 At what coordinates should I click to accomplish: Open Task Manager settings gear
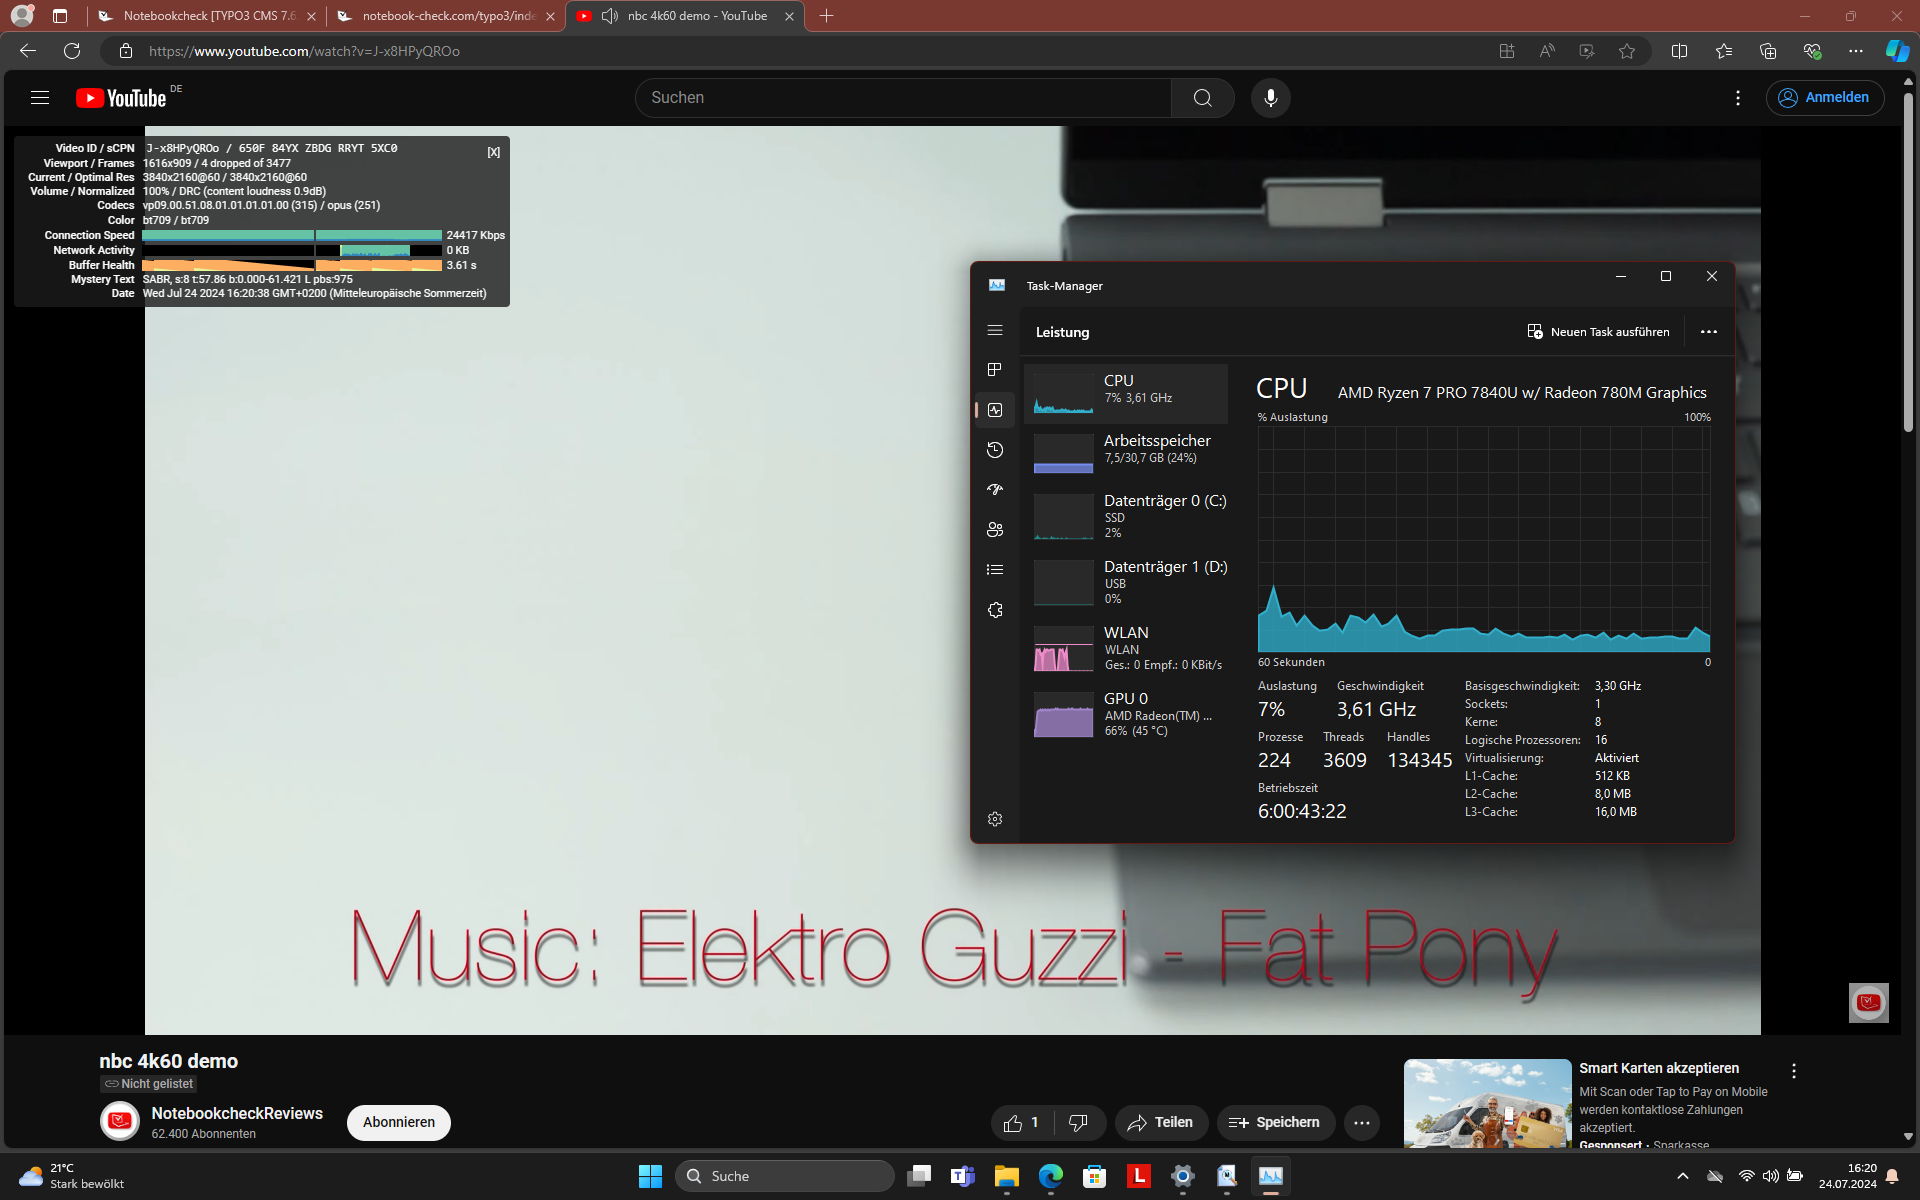pos(994,819)
